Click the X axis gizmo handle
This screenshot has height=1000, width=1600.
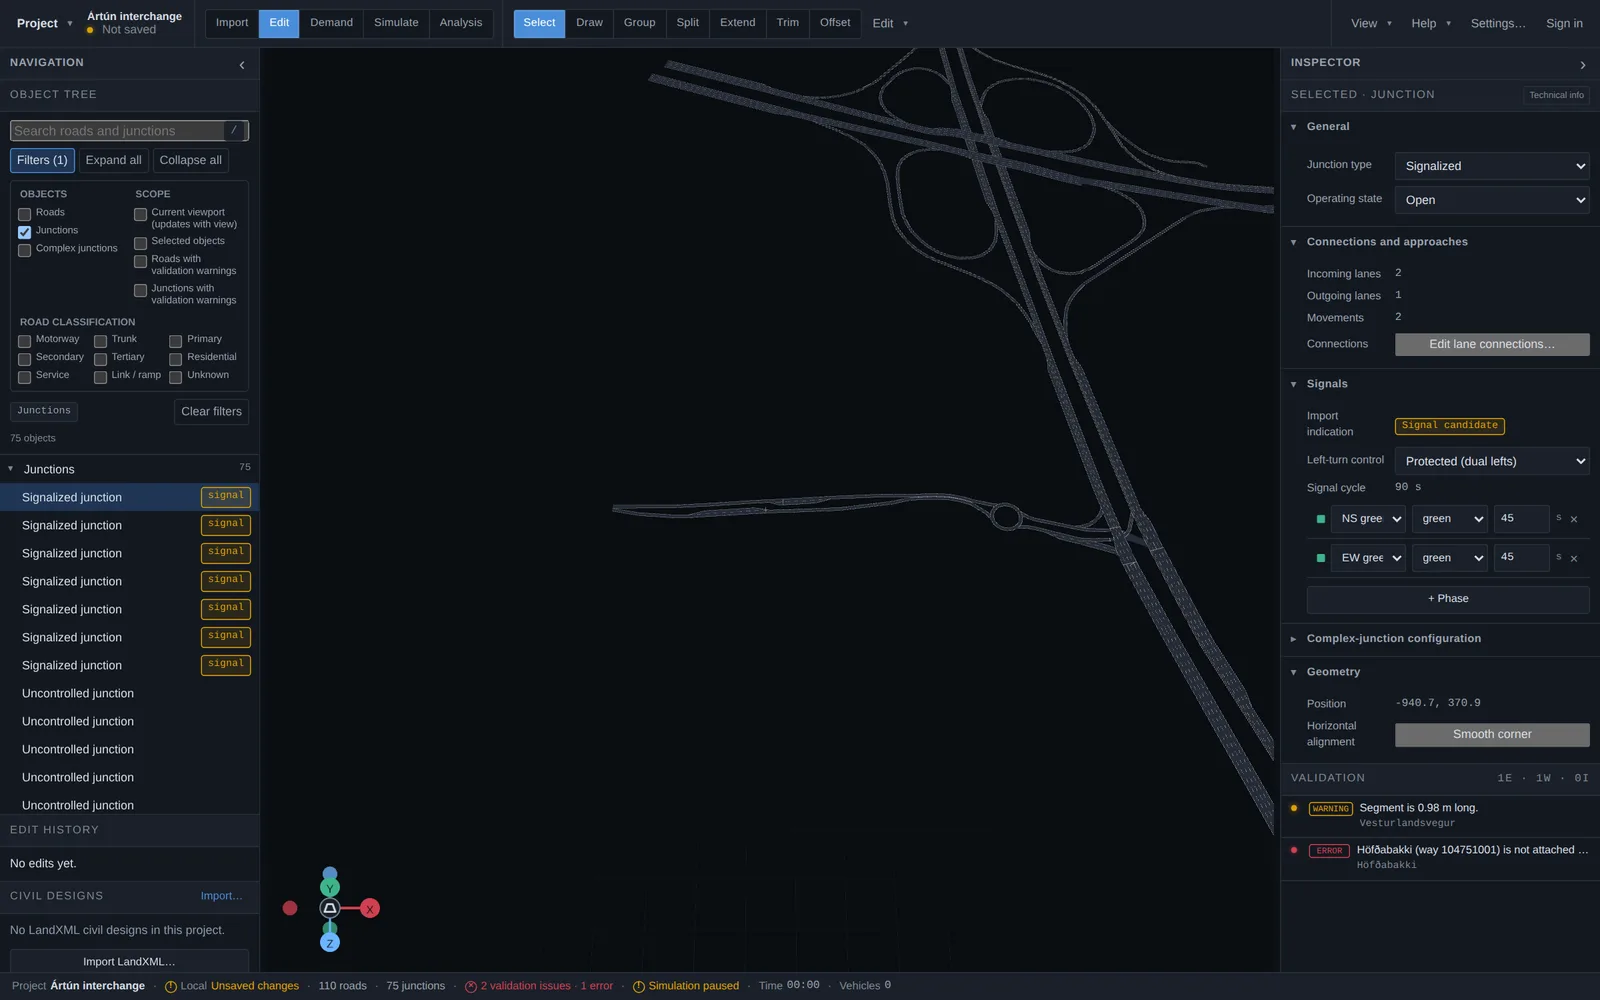pos(370,909)
